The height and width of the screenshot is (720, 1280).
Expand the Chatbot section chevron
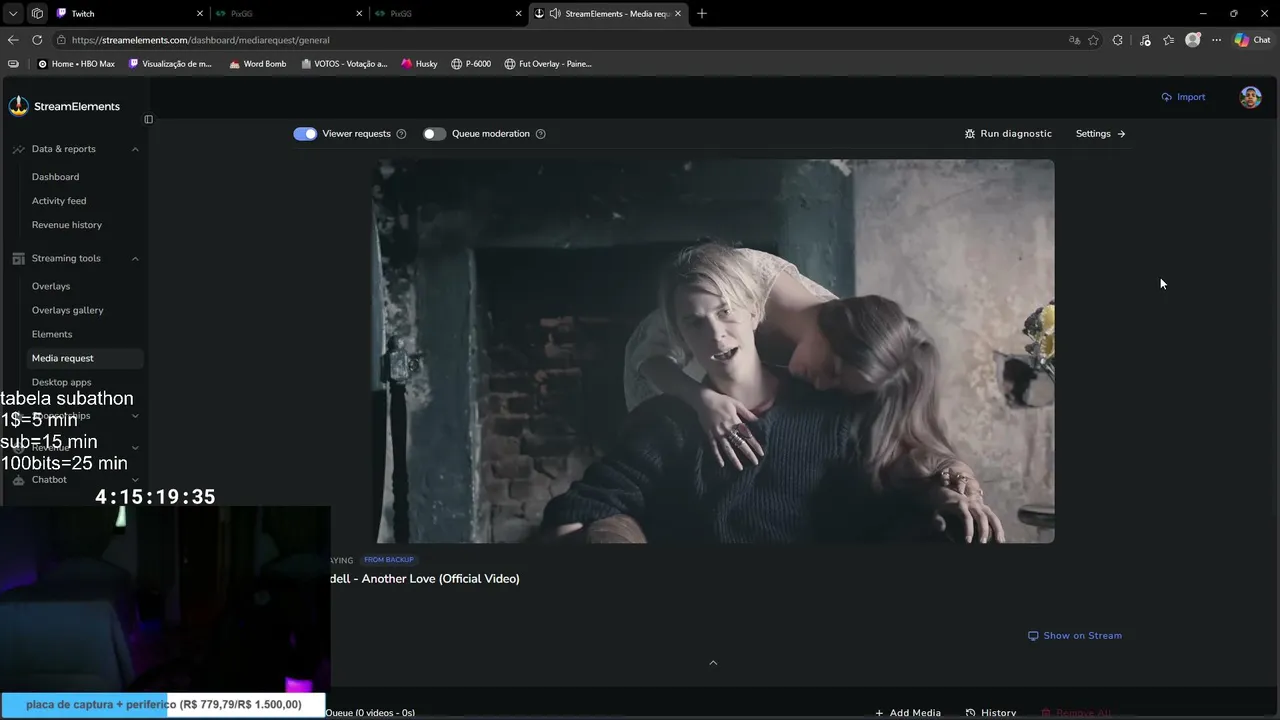tap(135, 480)
